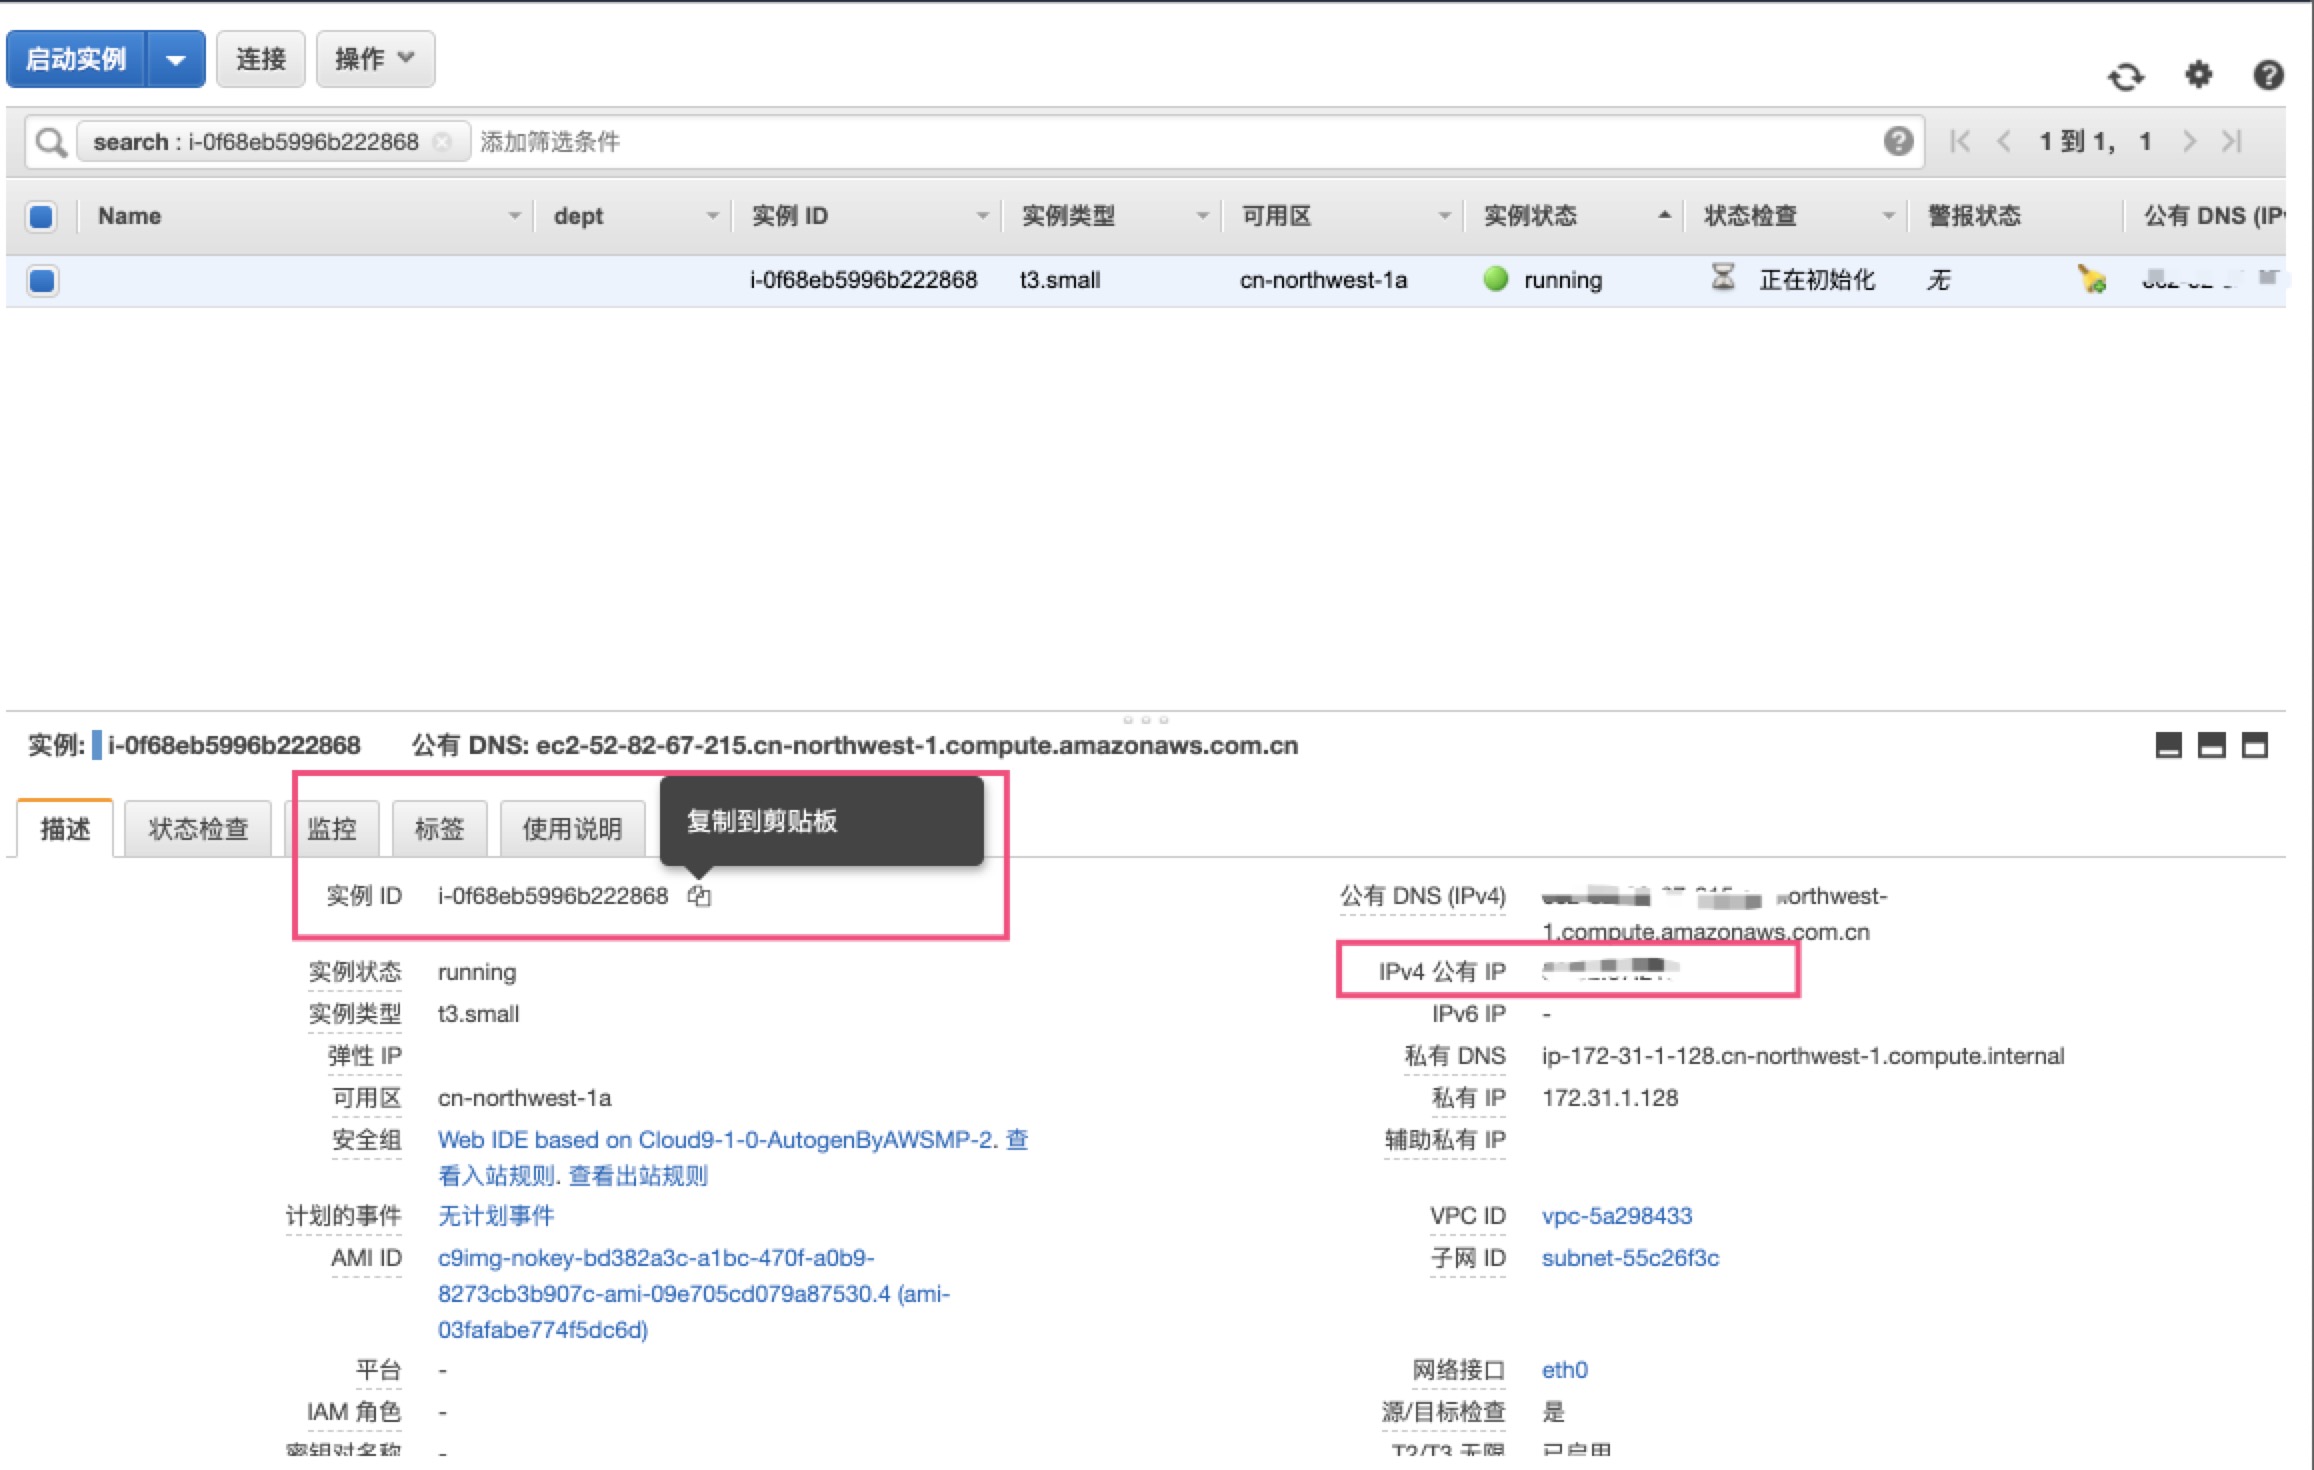
Task: Open the settings gear icon
Action: [2197, 75]
